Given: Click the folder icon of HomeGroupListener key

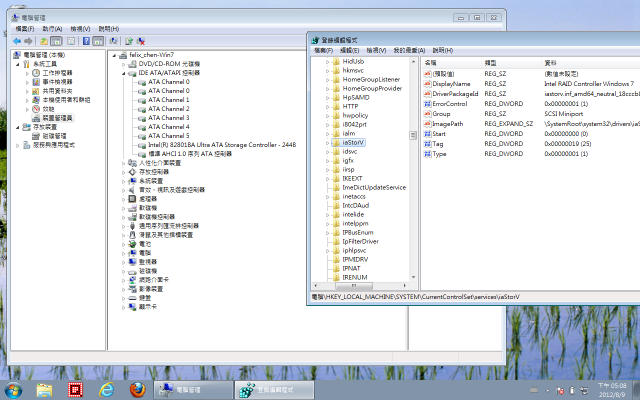Looking at the screenshot, I should (x=336, y=80).
